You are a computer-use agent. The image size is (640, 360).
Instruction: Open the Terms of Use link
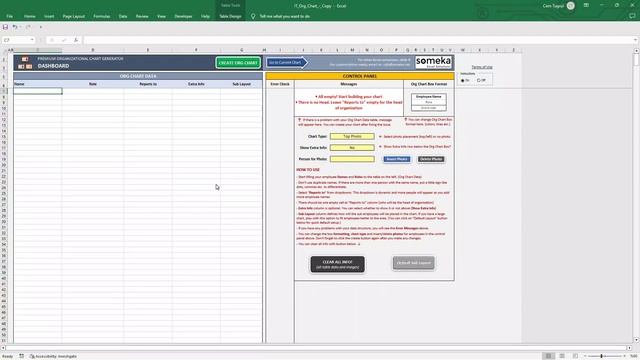482,67
